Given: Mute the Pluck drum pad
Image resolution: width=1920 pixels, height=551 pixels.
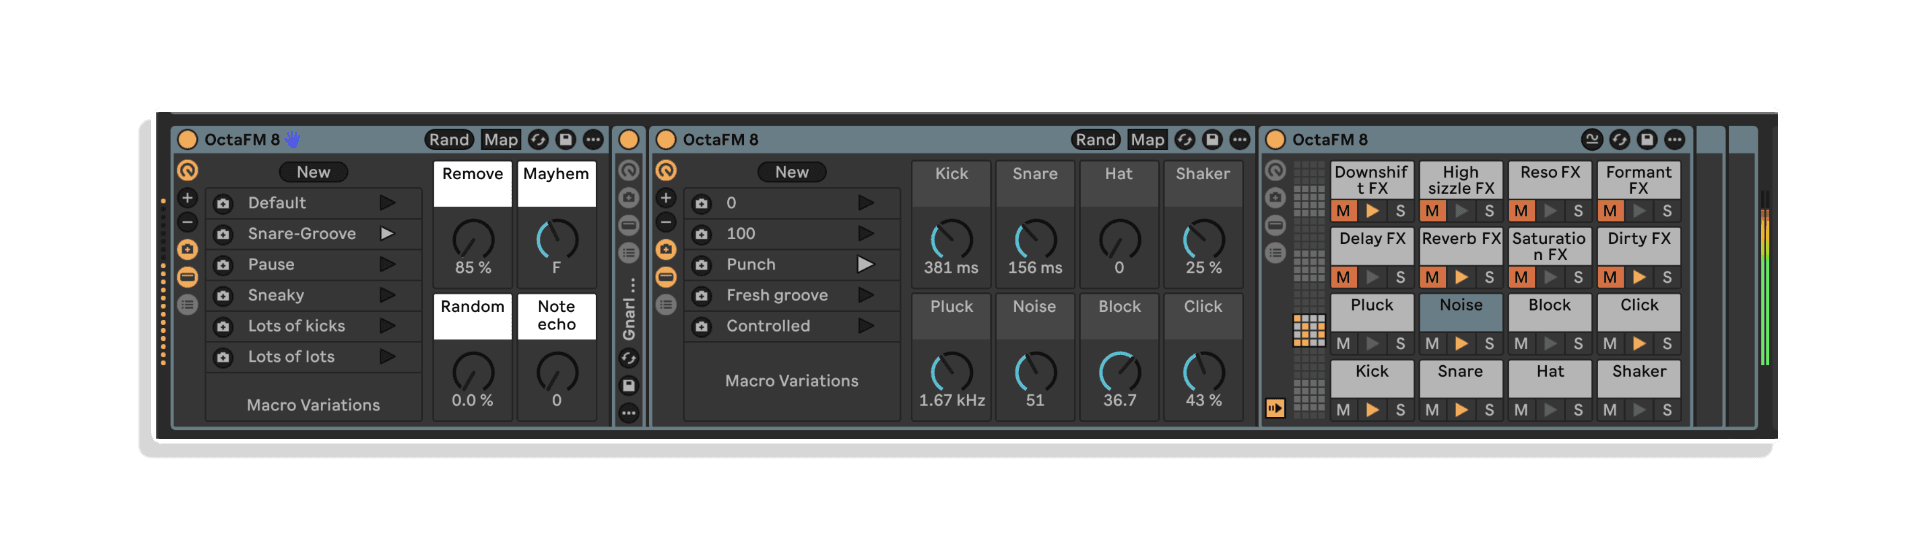Looking at the screenshot, I should (x=1343, y=344).
